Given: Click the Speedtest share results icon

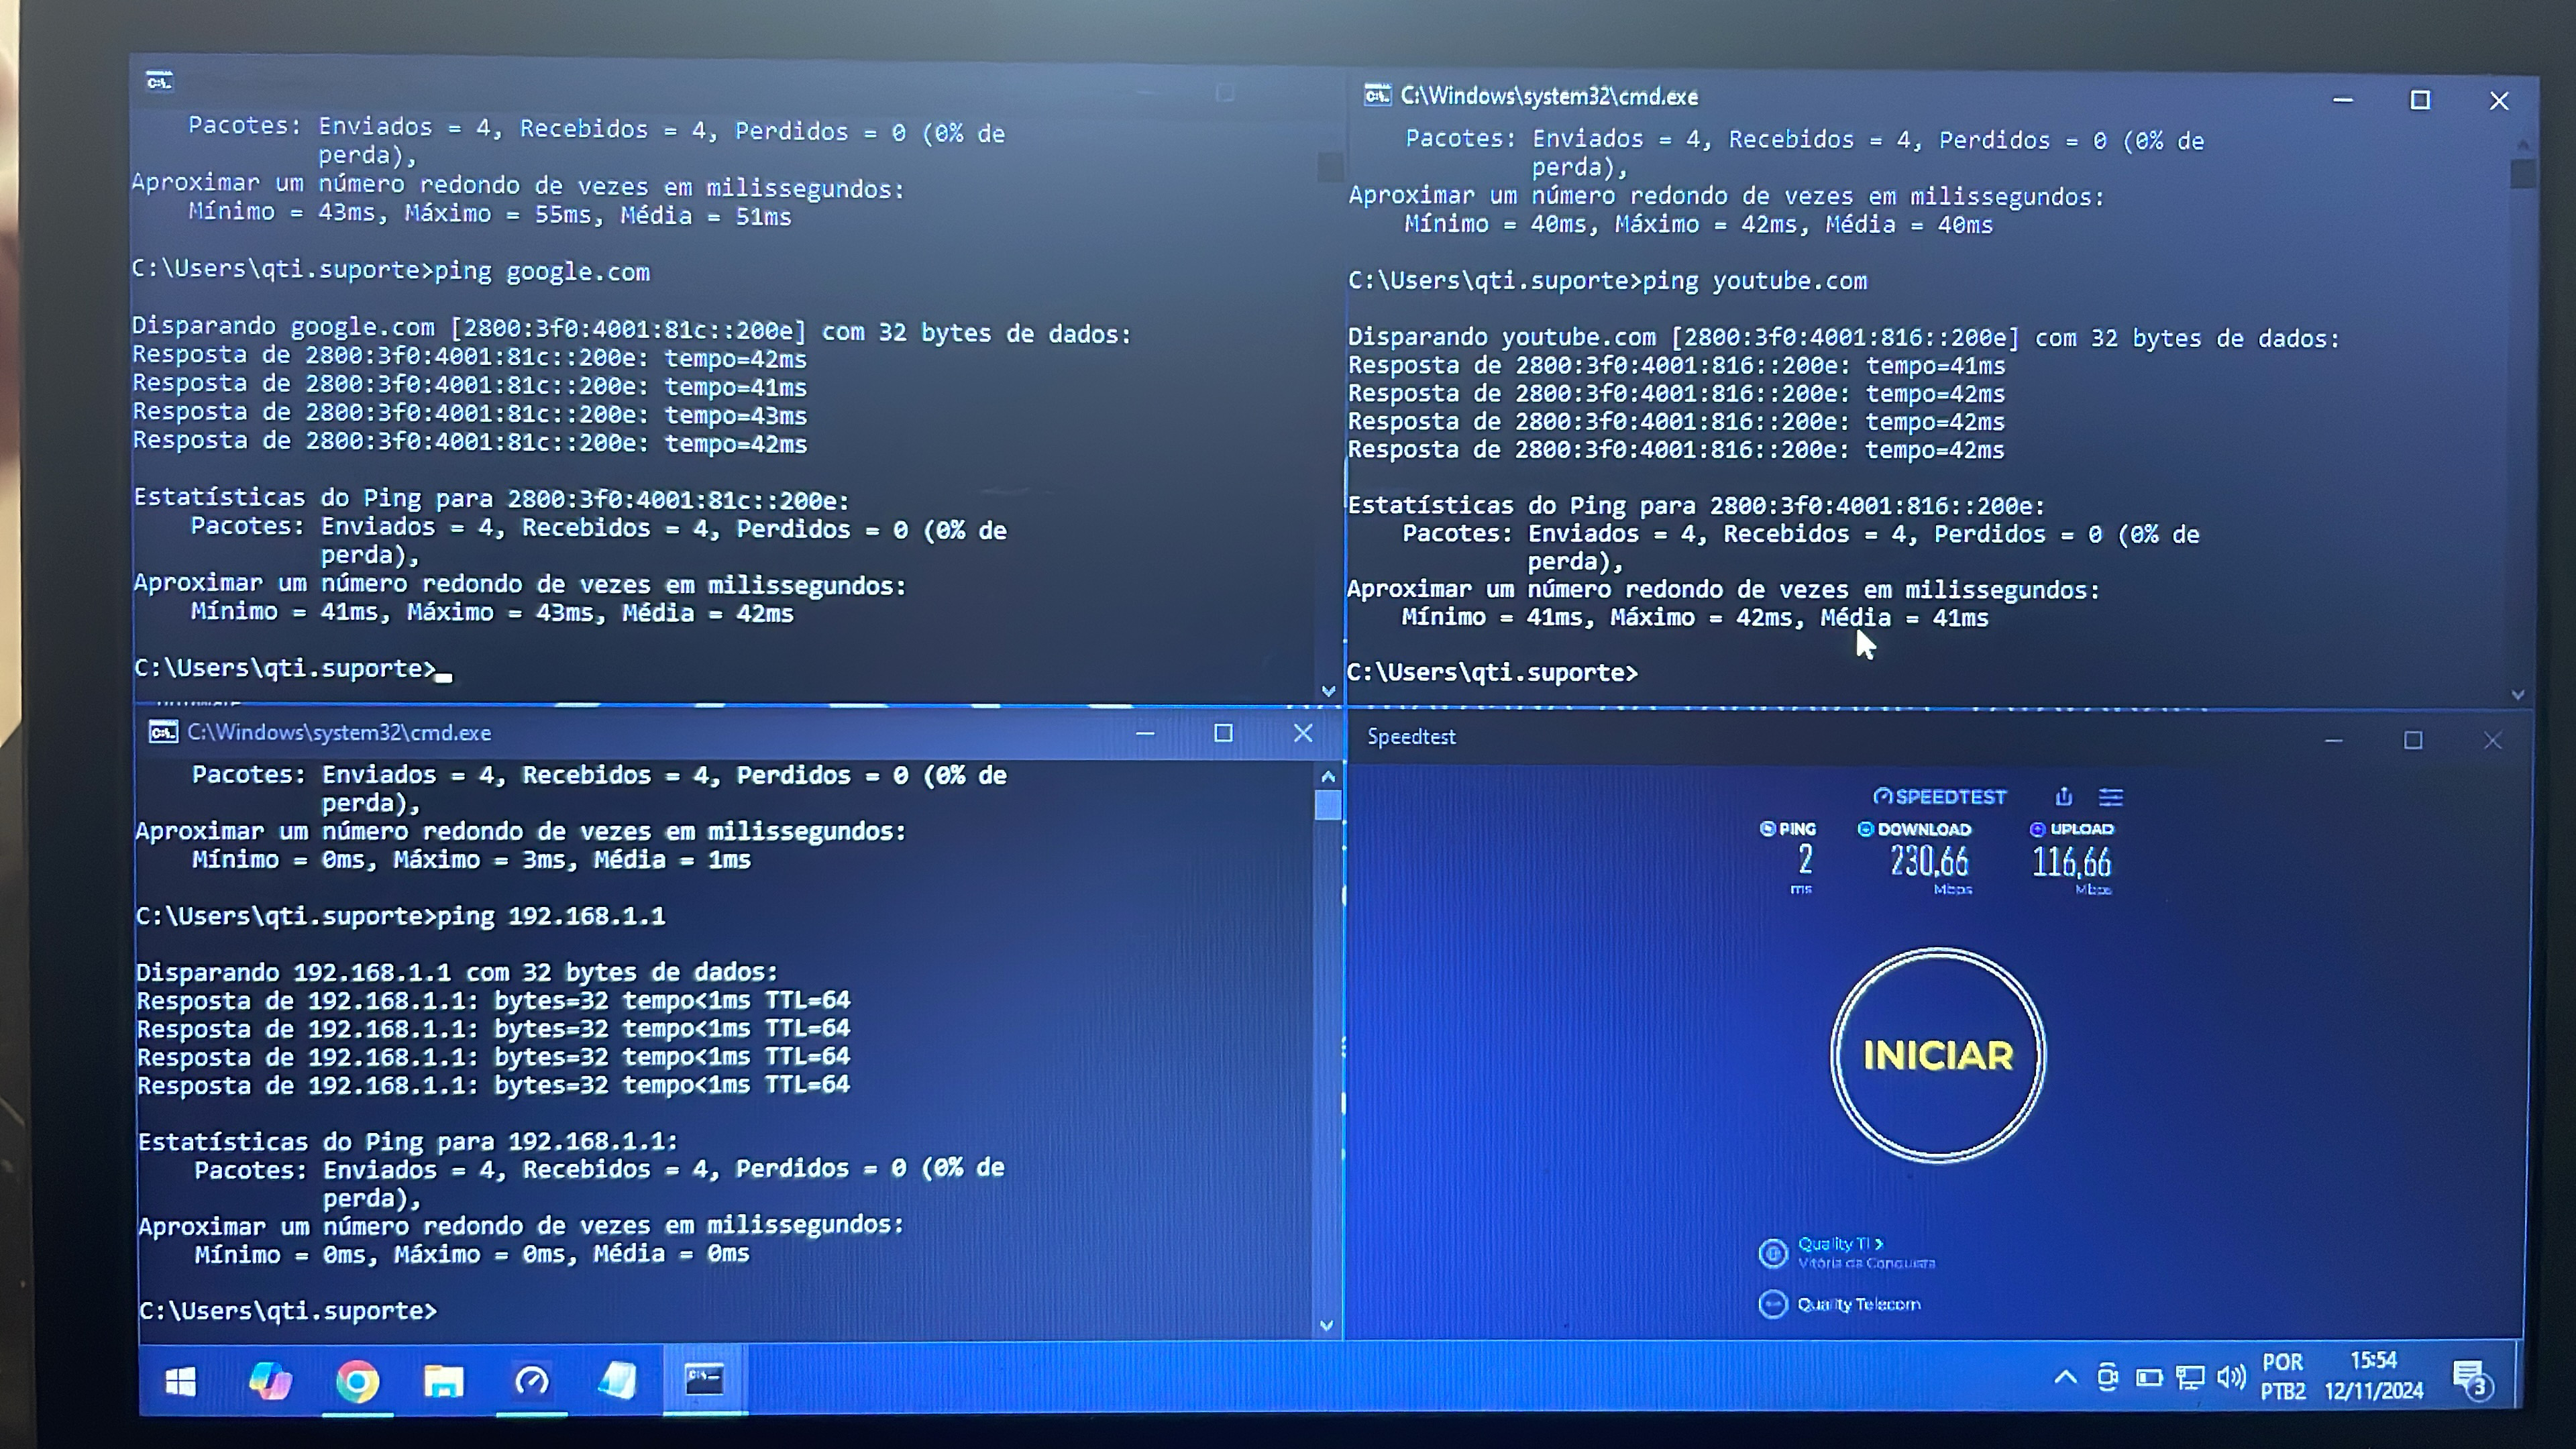Looking at the screenshot, I should (x=2063, y=796).
